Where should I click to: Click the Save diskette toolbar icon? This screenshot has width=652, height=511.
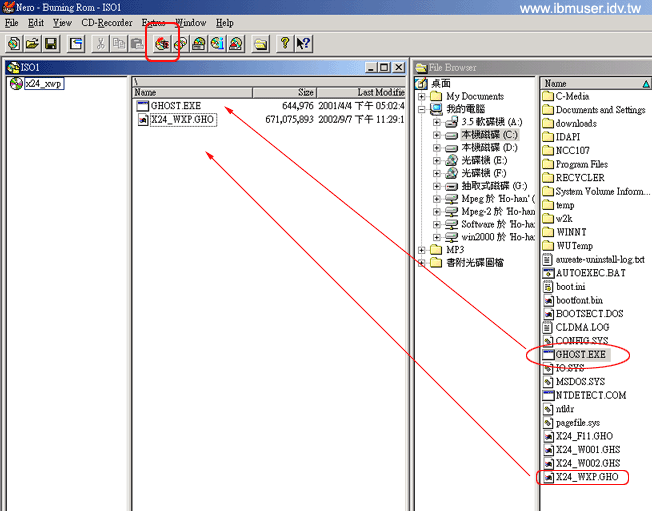[51, 44]
